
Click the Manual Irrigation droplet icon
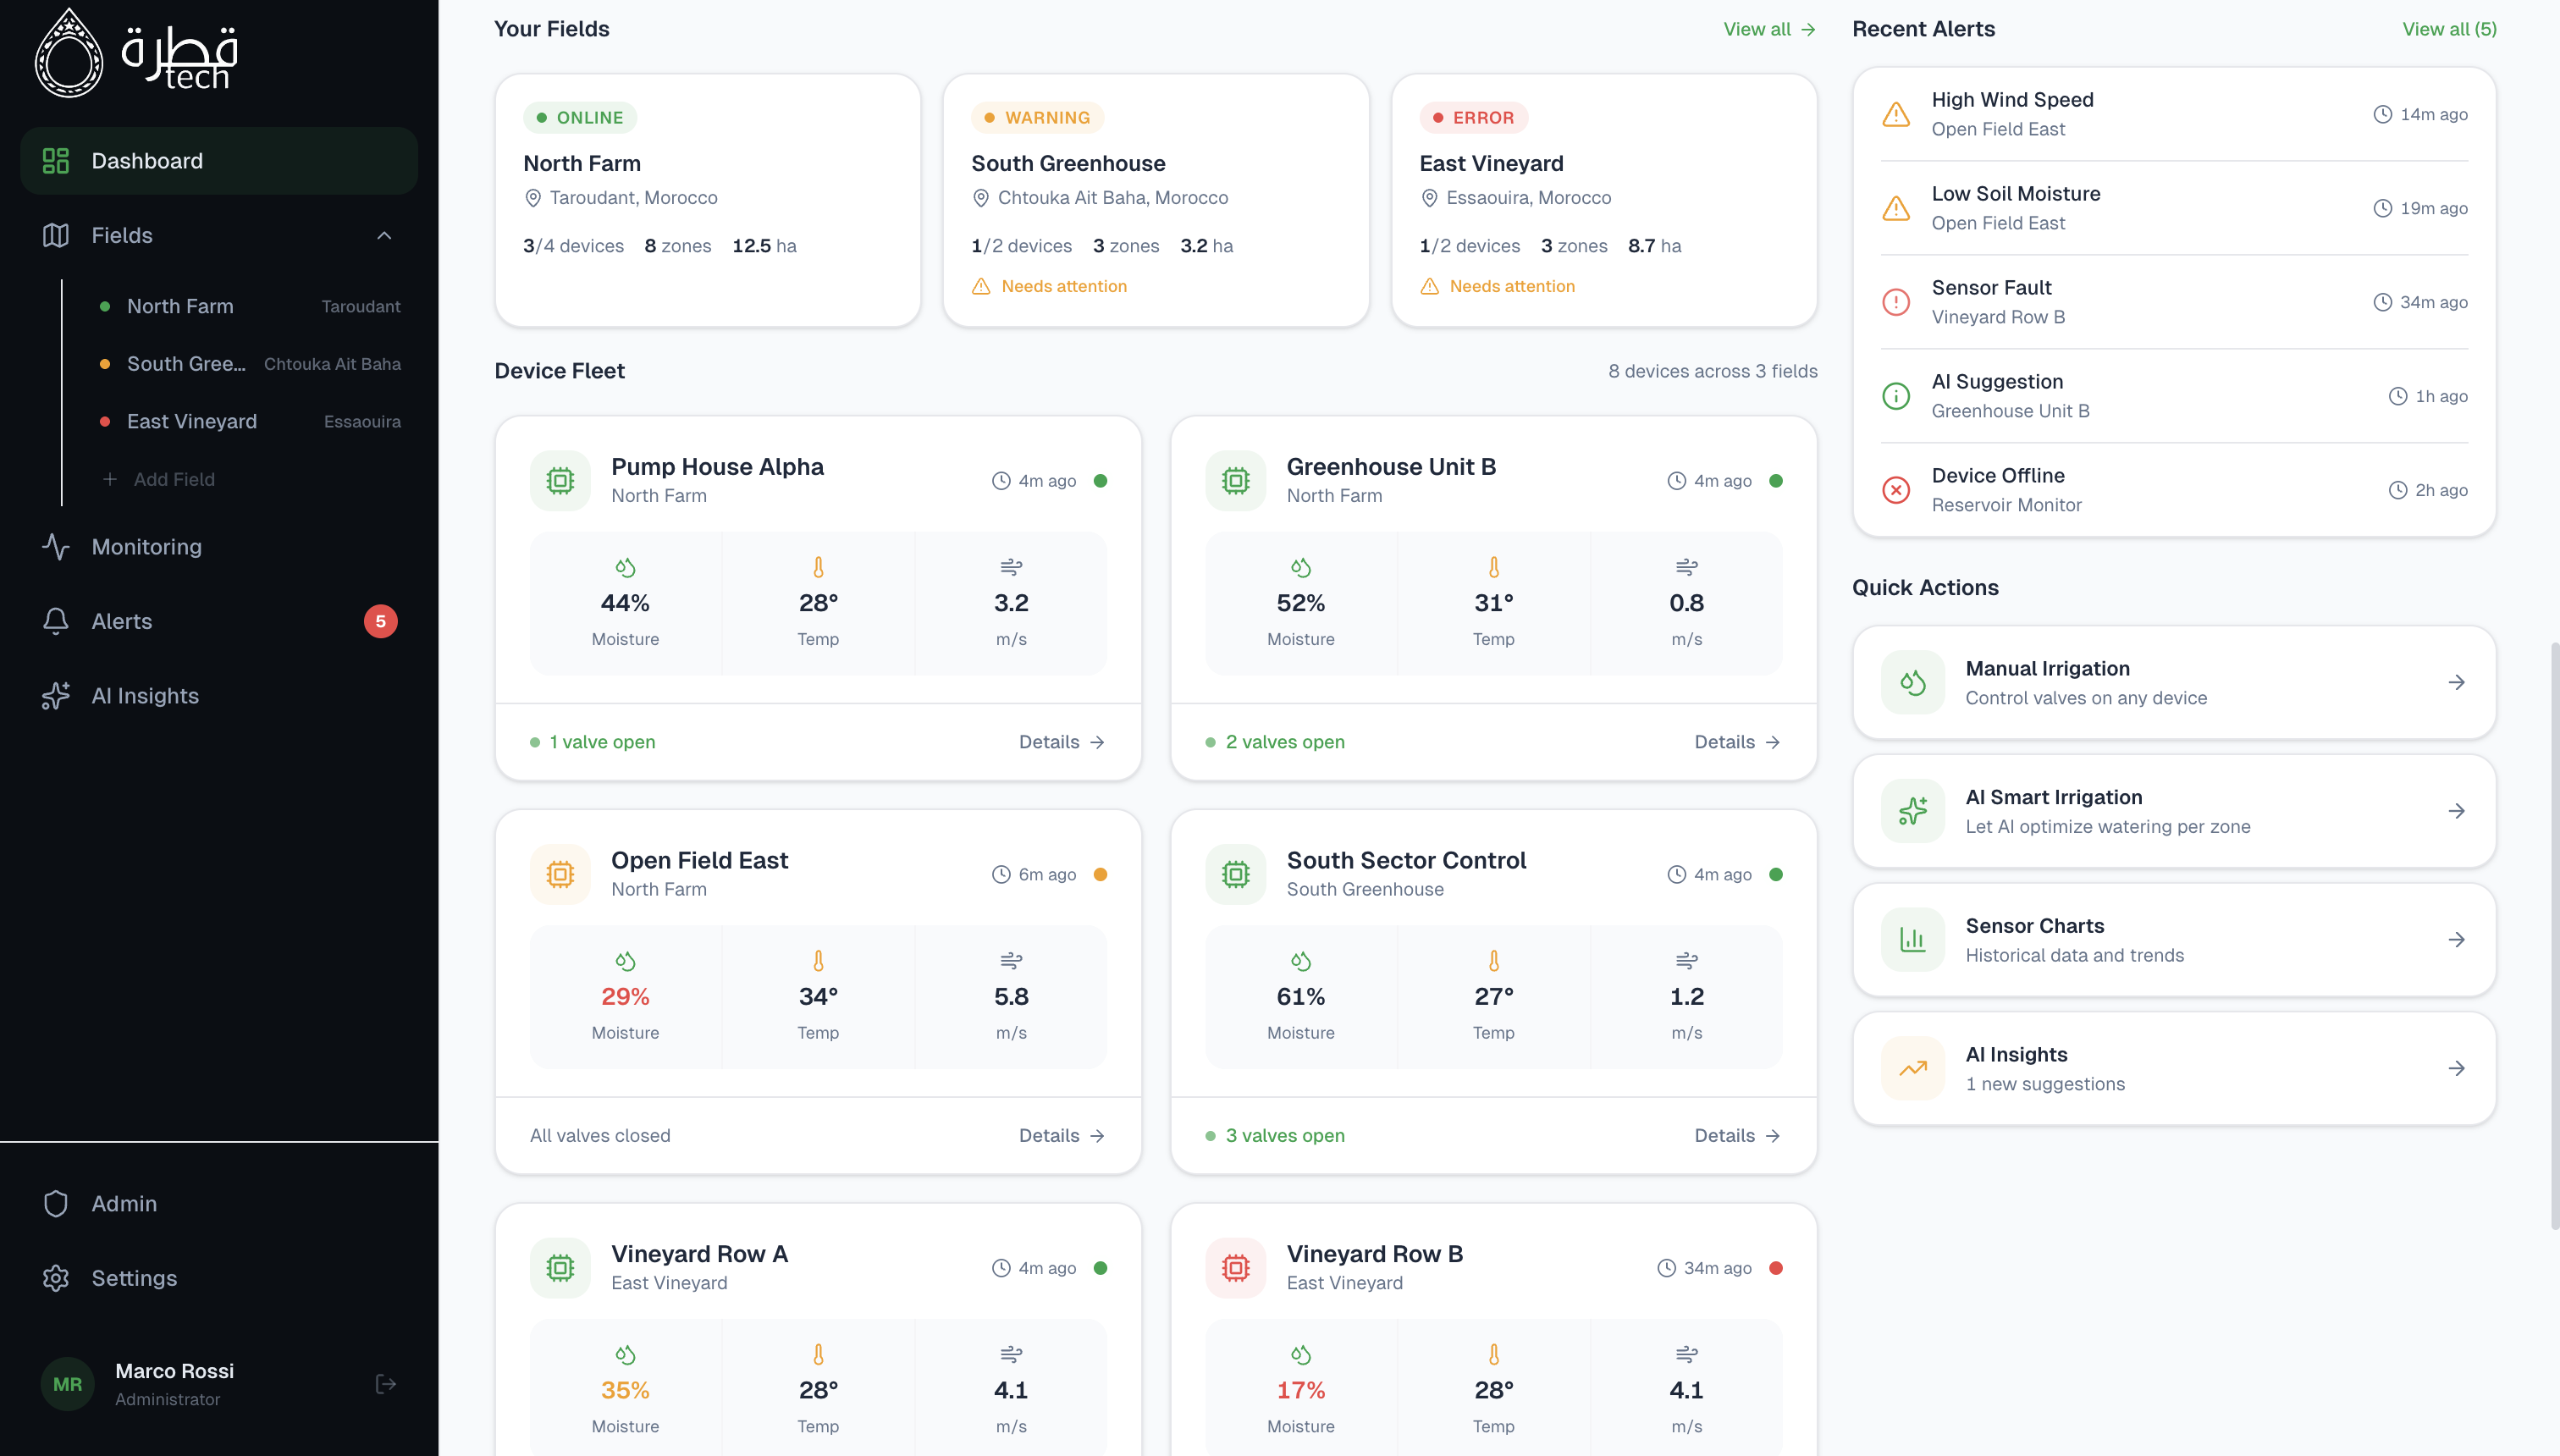point(1912,682)
